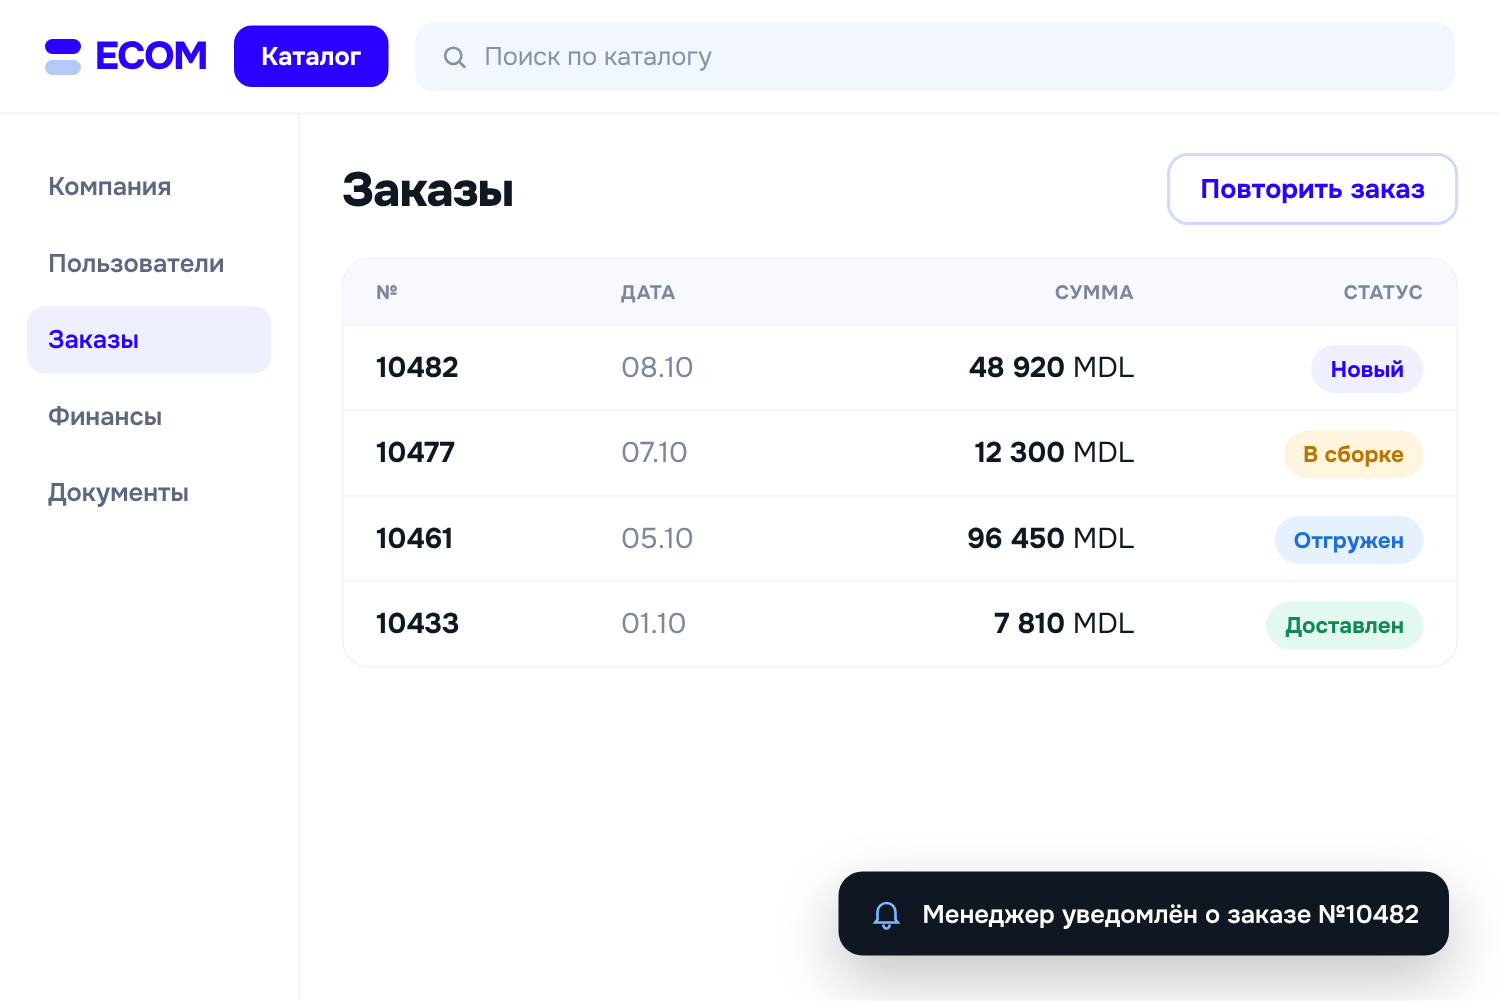The height and width of the screenshot is (1001, 1500).
Task: Go to Финансы in the sidebar
Action: click(x=105, y=416)
